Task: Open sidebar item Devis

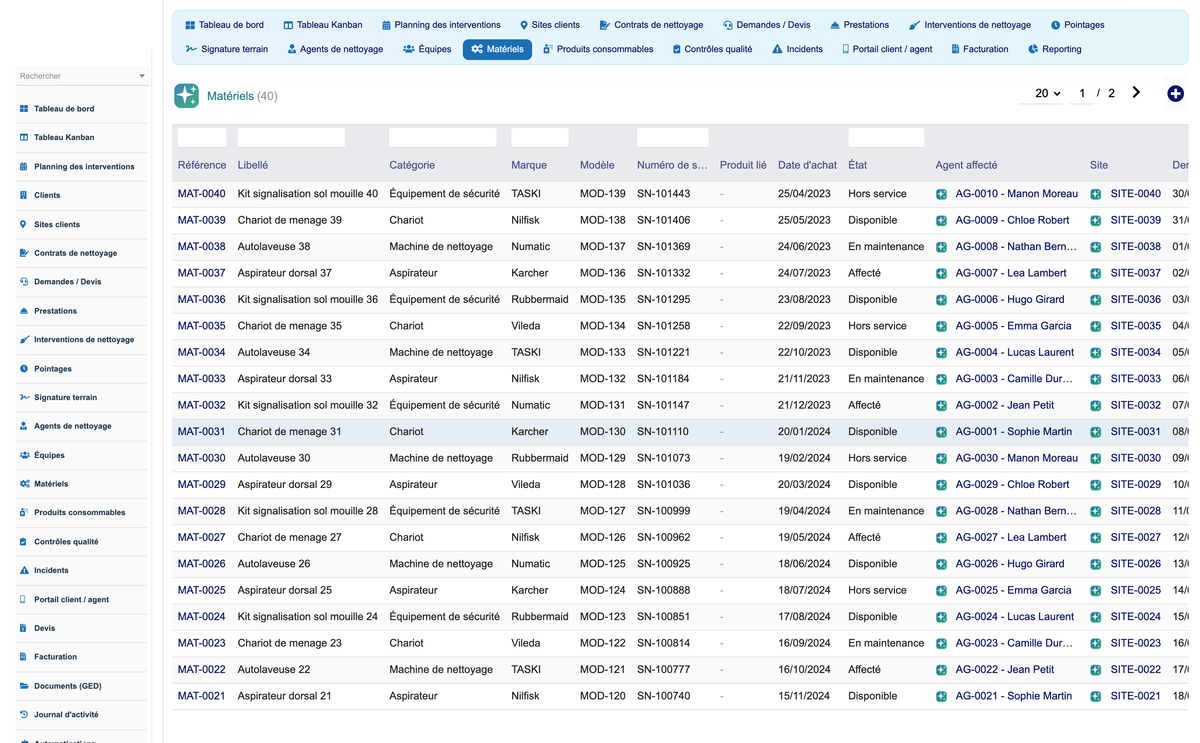Action: [x=45, y=628]
